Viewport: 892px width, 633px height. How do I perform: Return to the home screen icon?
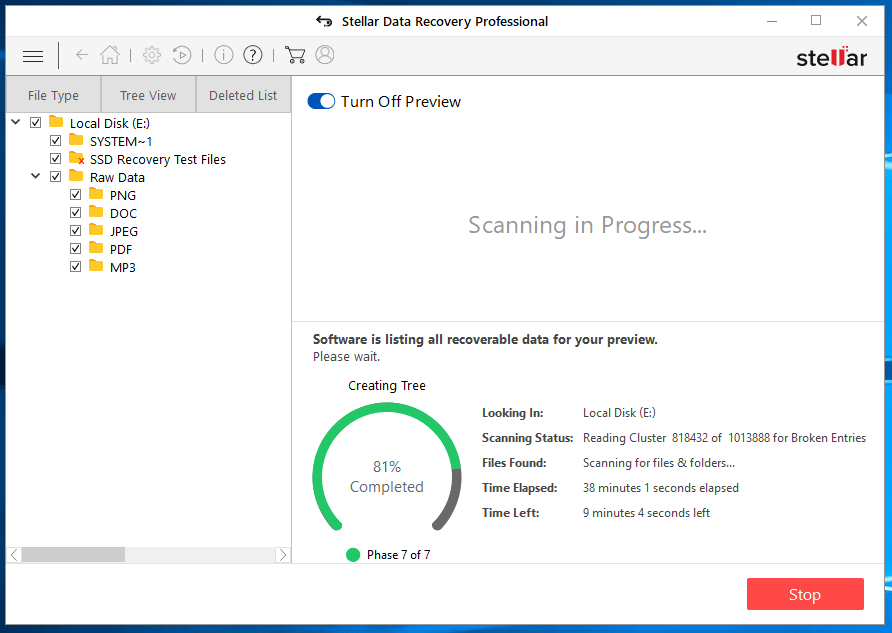click(110, 55)
